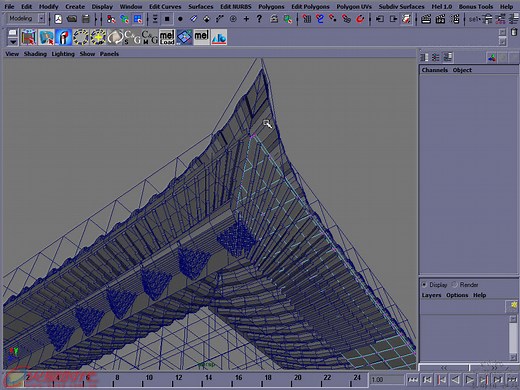Open the viewport Panels menu
520x390 pixels.
pos(109,54)
